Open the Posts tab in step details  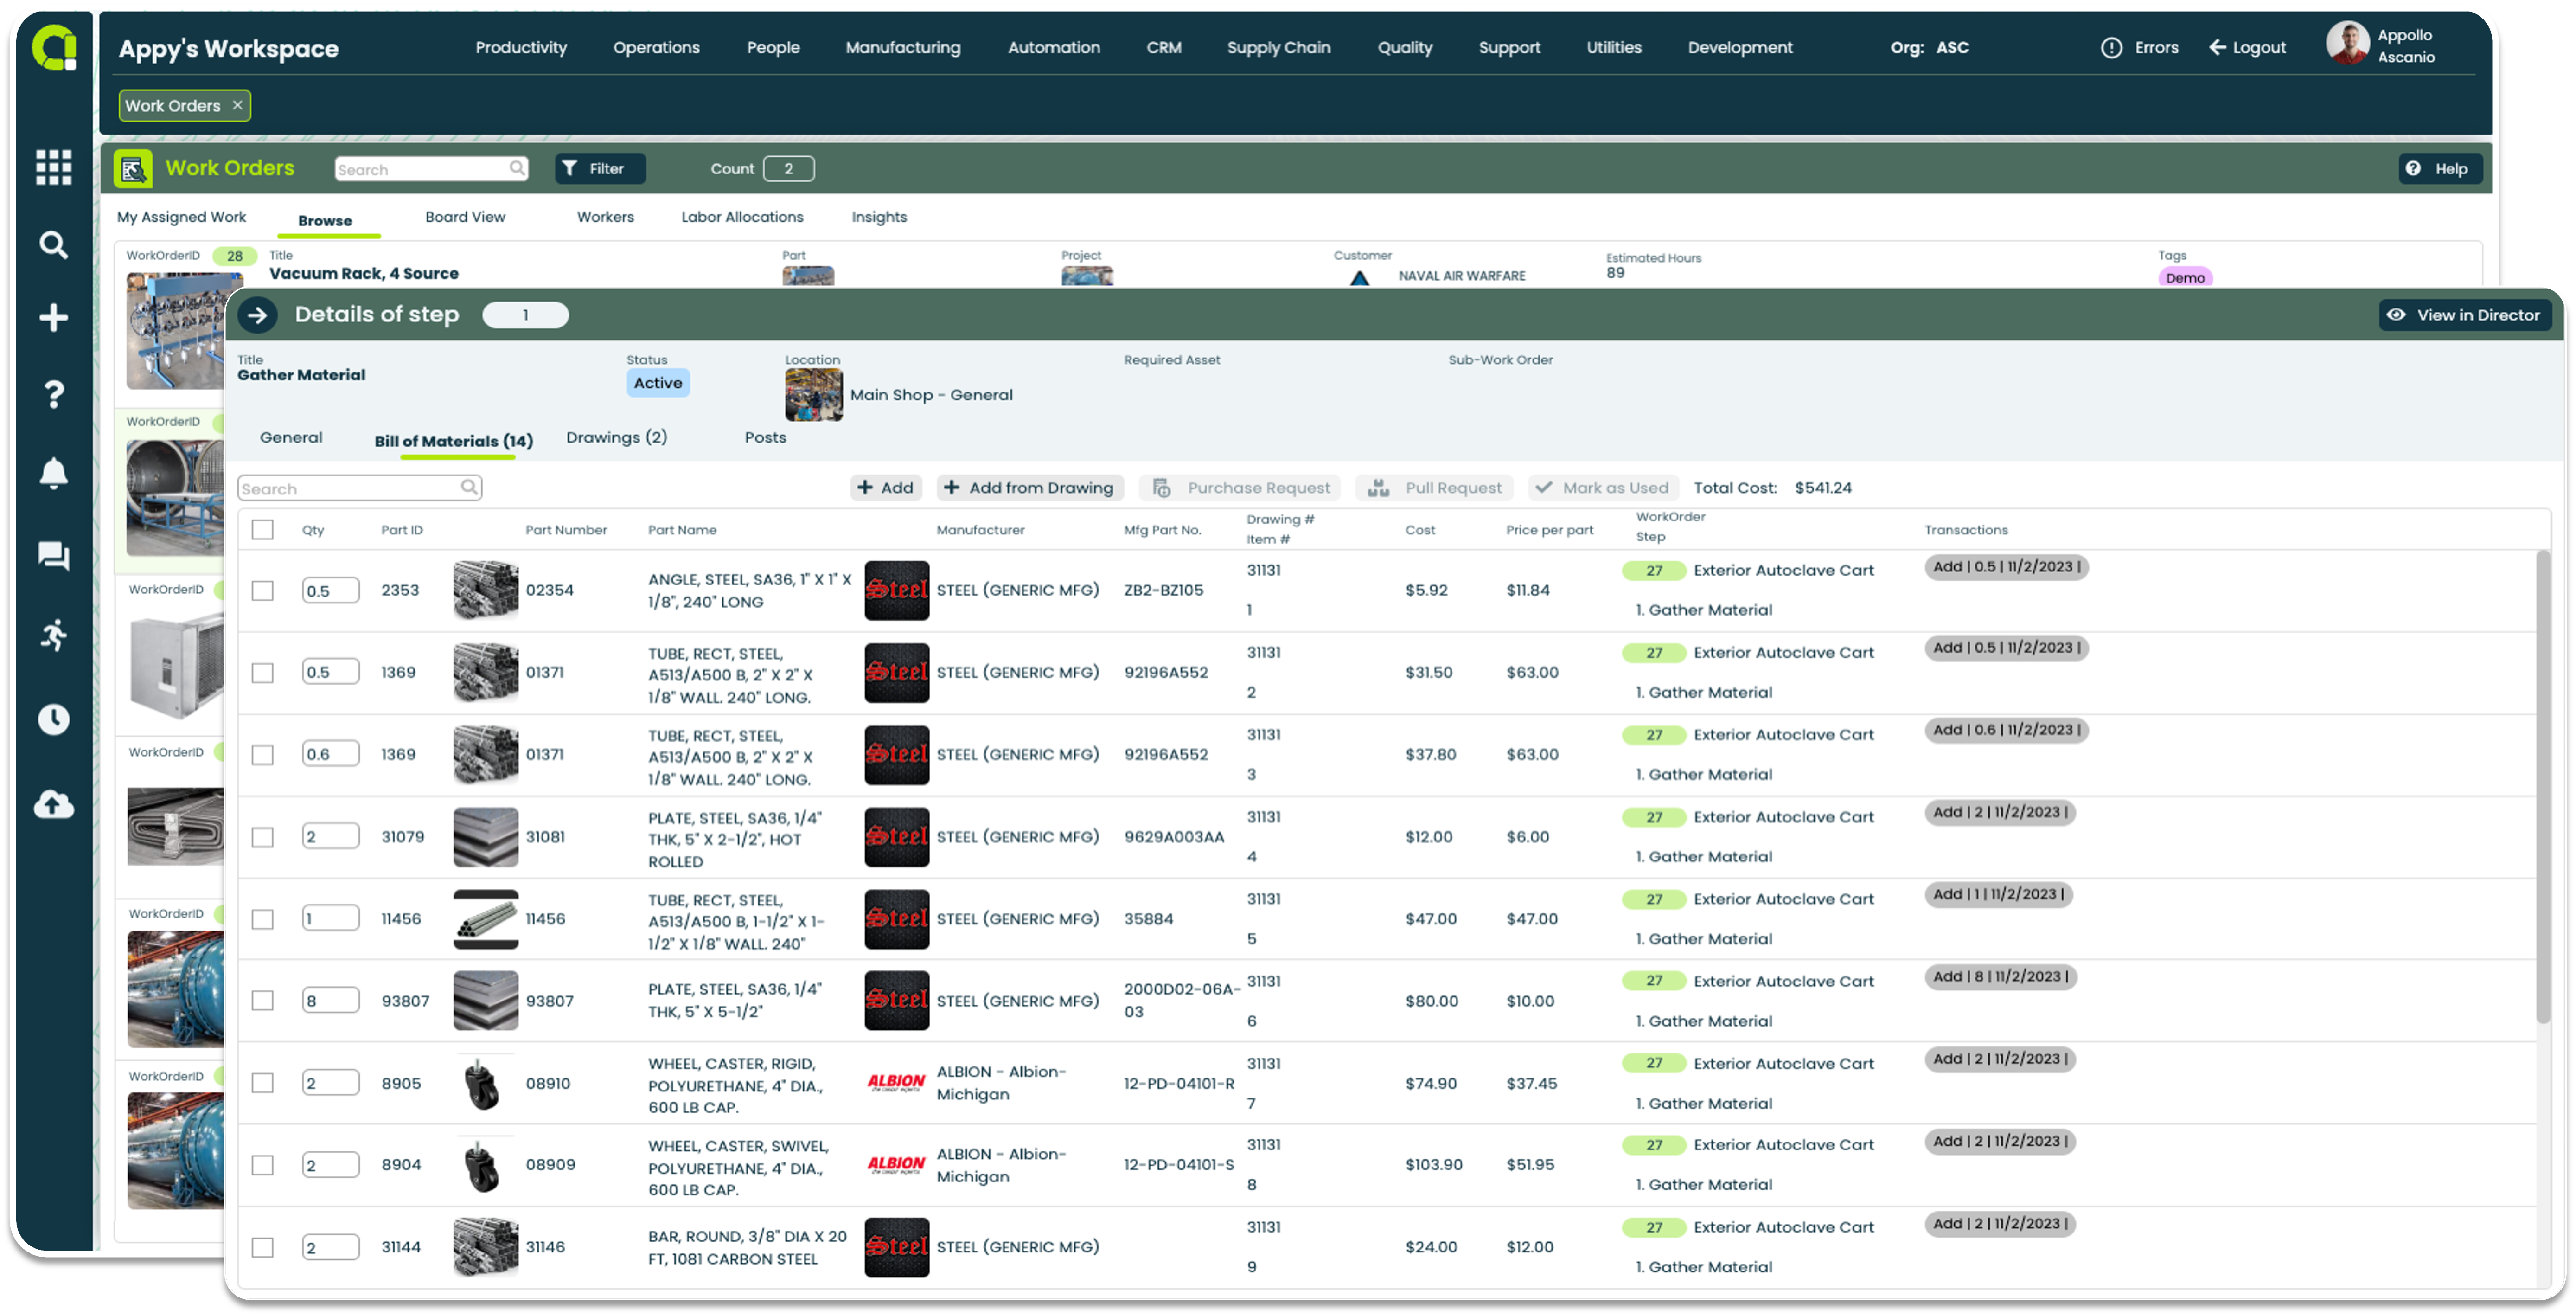pos(765,437)
